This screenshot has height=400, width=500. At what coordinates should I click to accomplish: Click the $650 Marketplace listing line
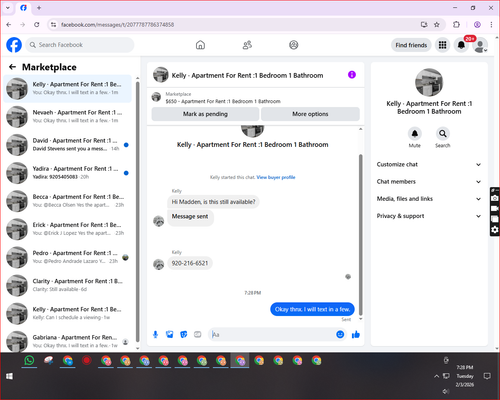(x=223, y=101)
